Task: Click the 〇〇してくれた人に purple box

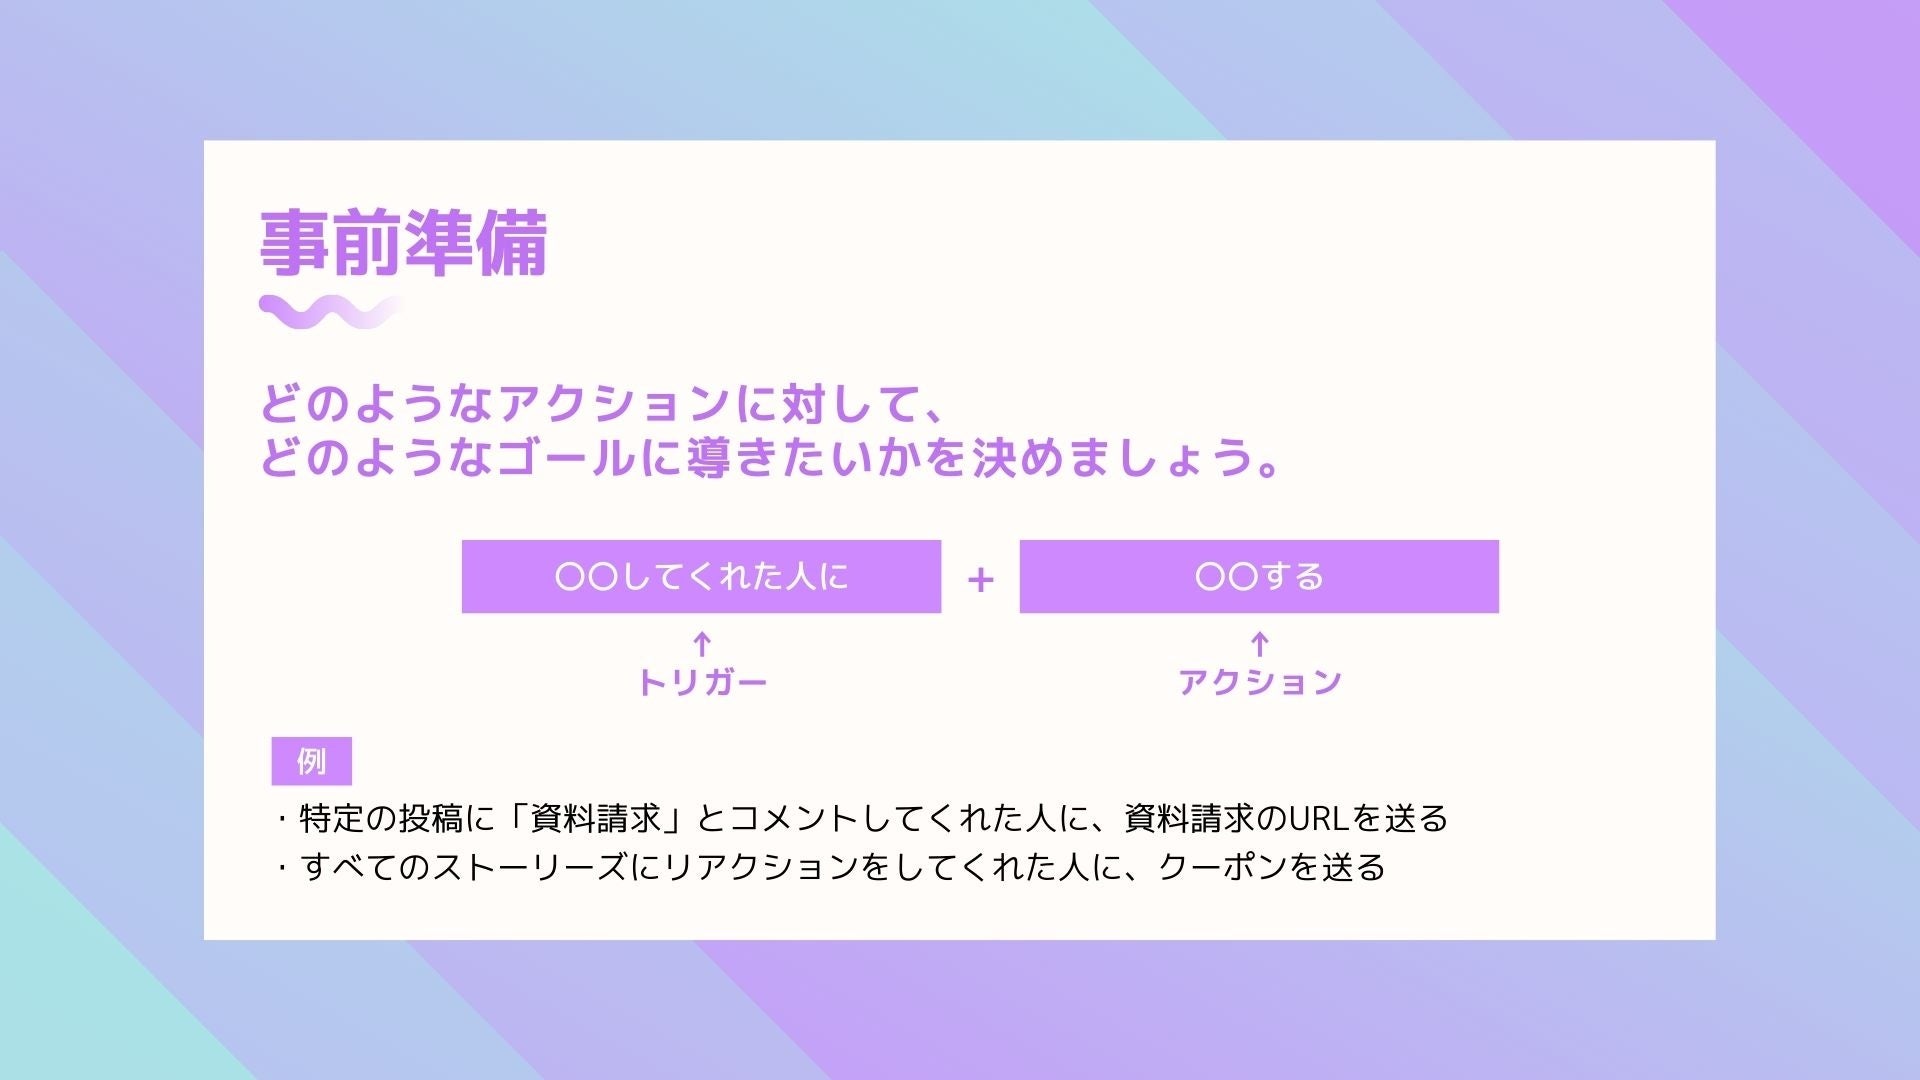Action: point(701,576)
